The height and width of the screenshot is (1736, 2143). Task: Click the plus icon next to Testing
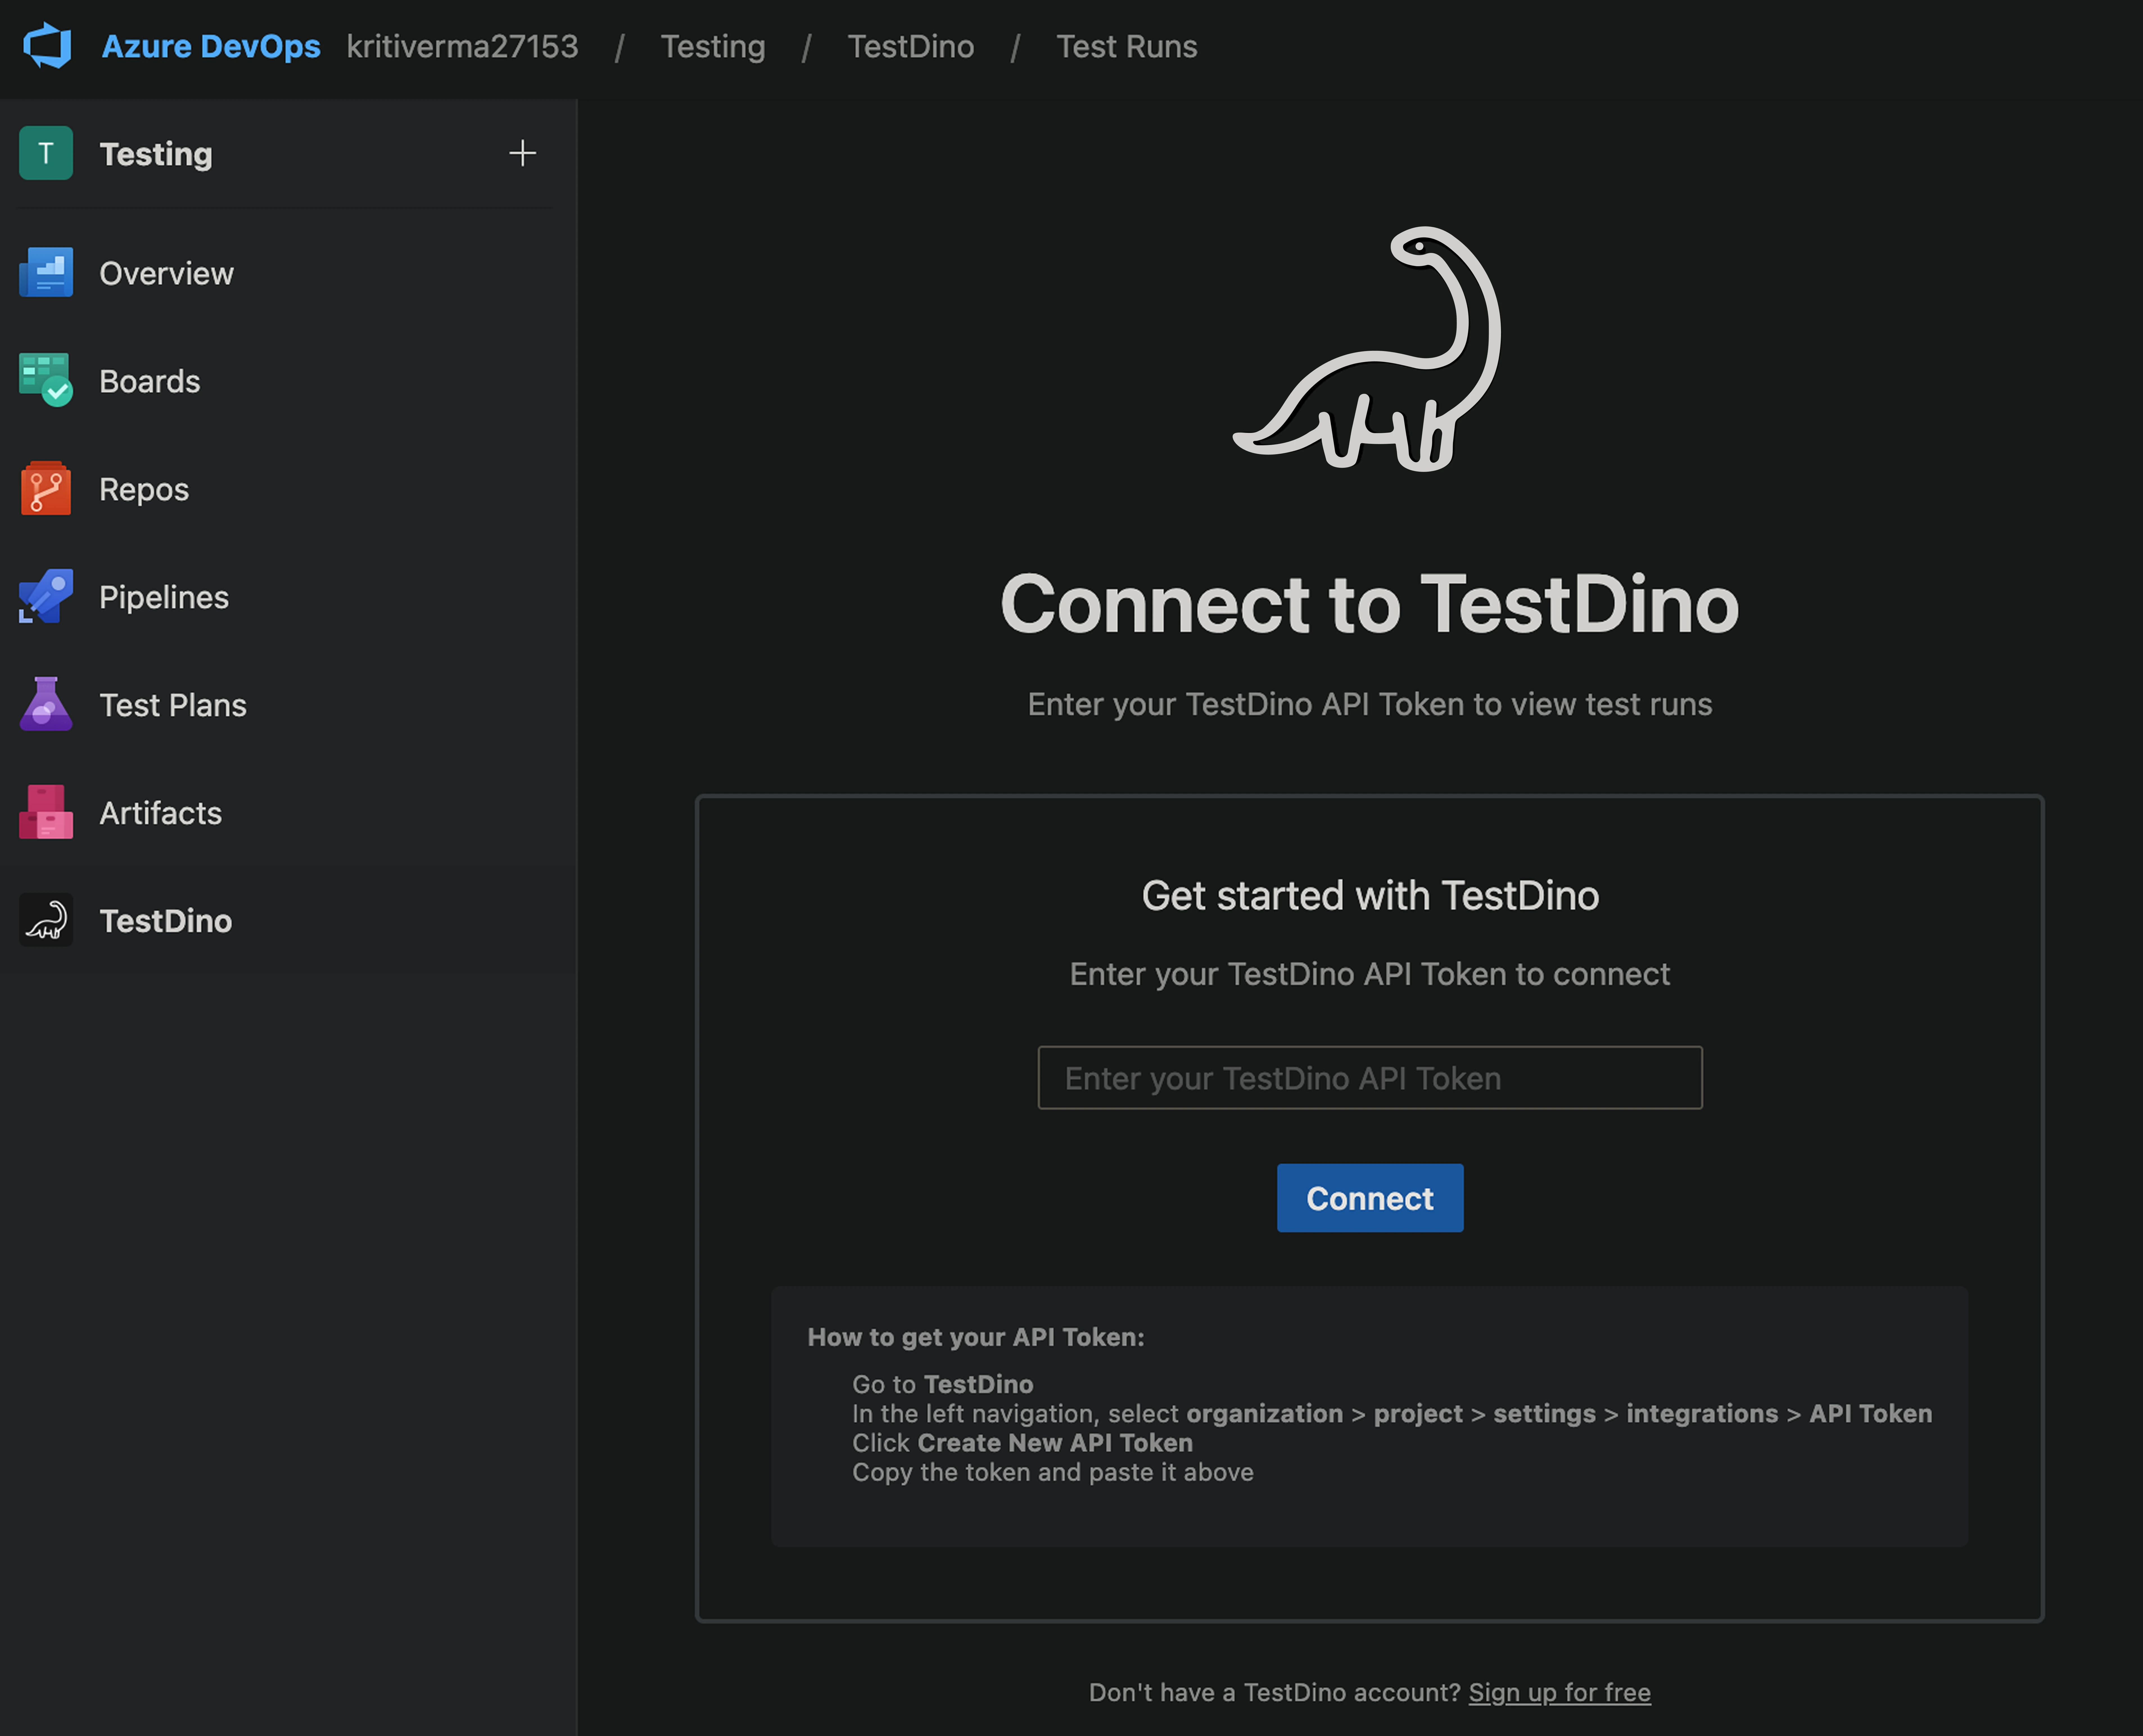point(522,153)
